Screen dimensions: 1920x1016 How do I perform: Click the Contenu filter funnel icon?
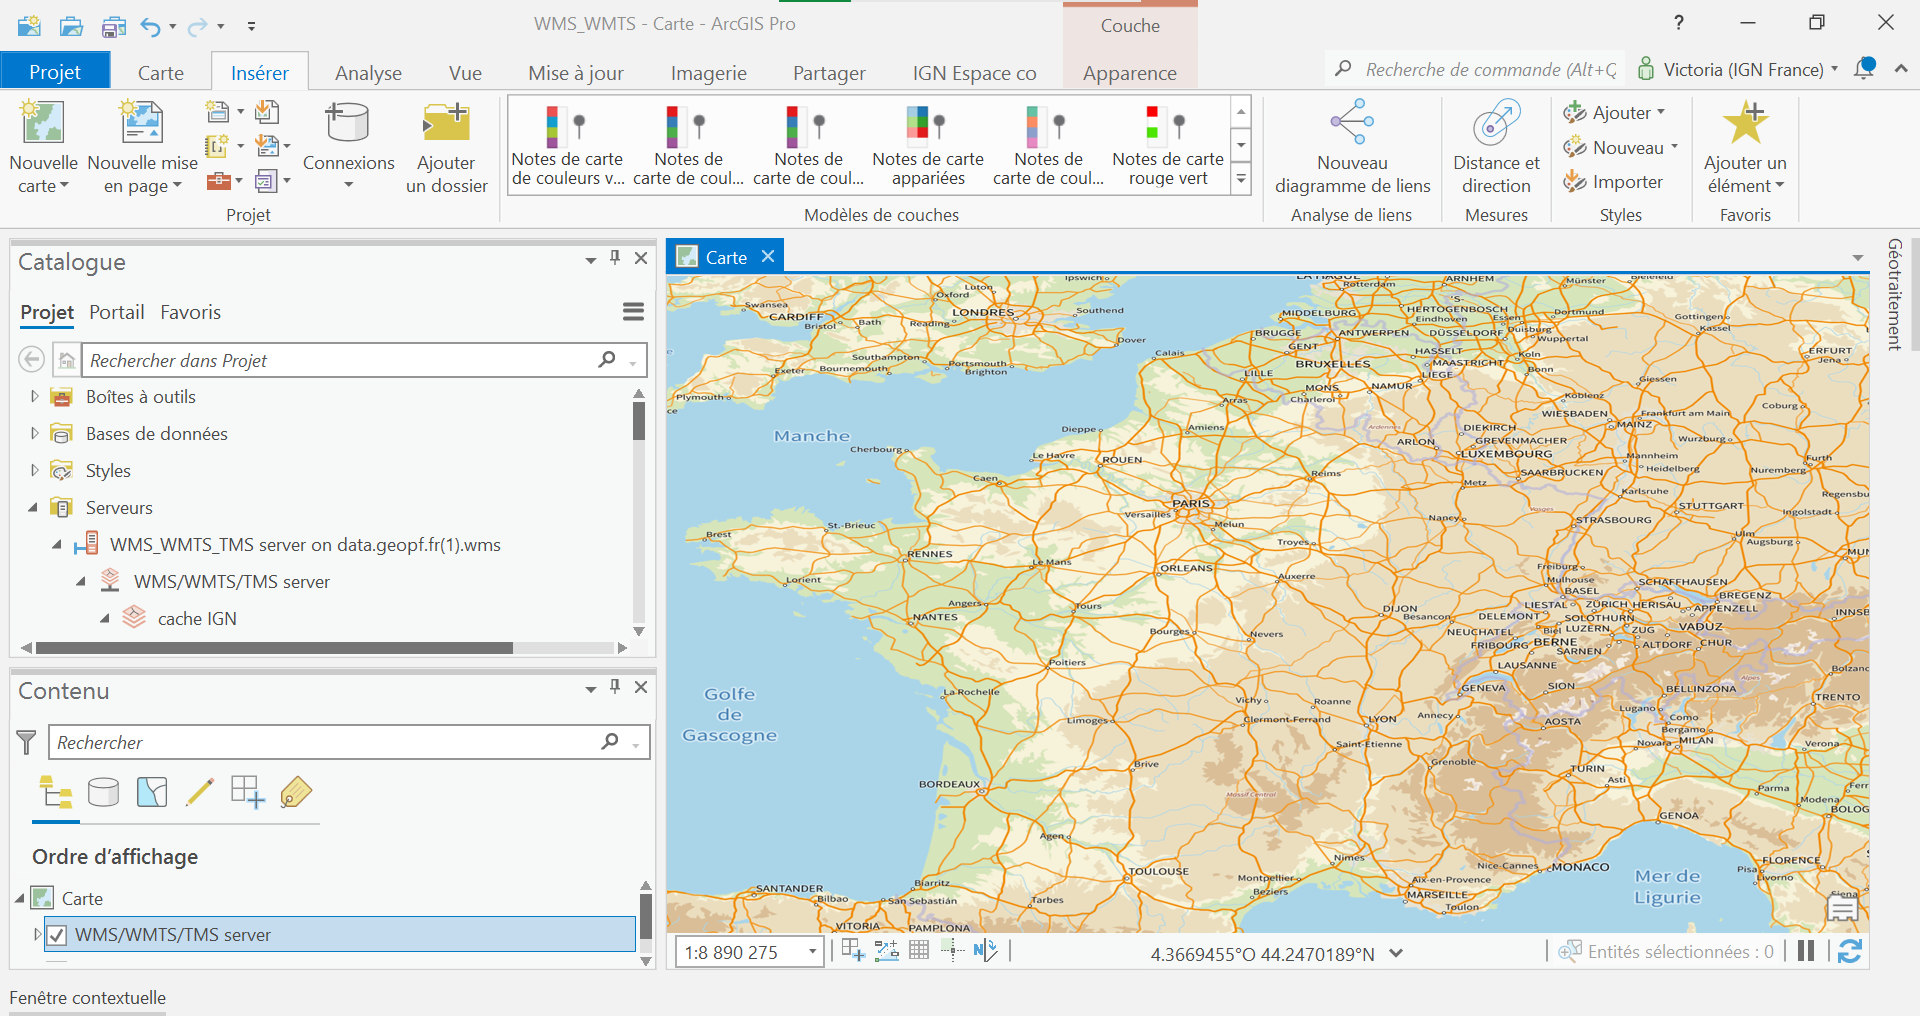pyautogui.click(x=27, y=742)
